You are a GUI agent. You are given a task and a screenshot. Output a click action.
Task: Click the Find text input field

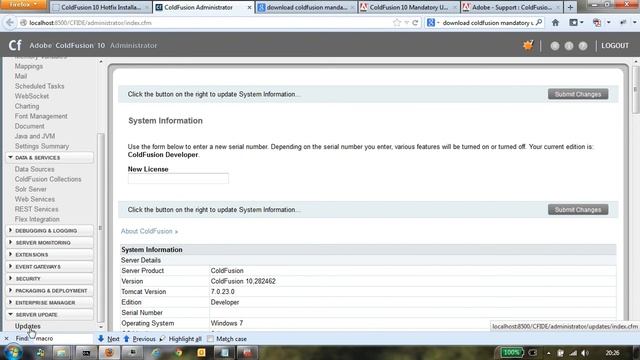[64, 338]
